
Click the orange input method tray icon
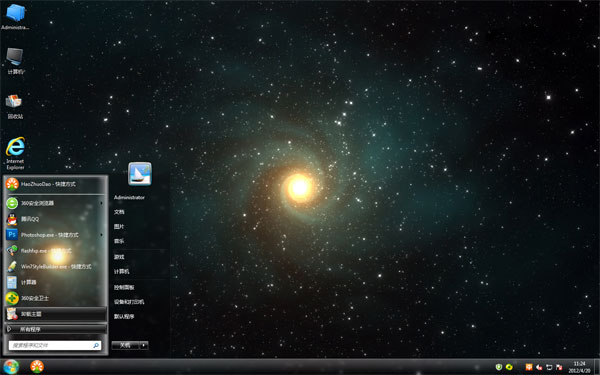(529, 367)
